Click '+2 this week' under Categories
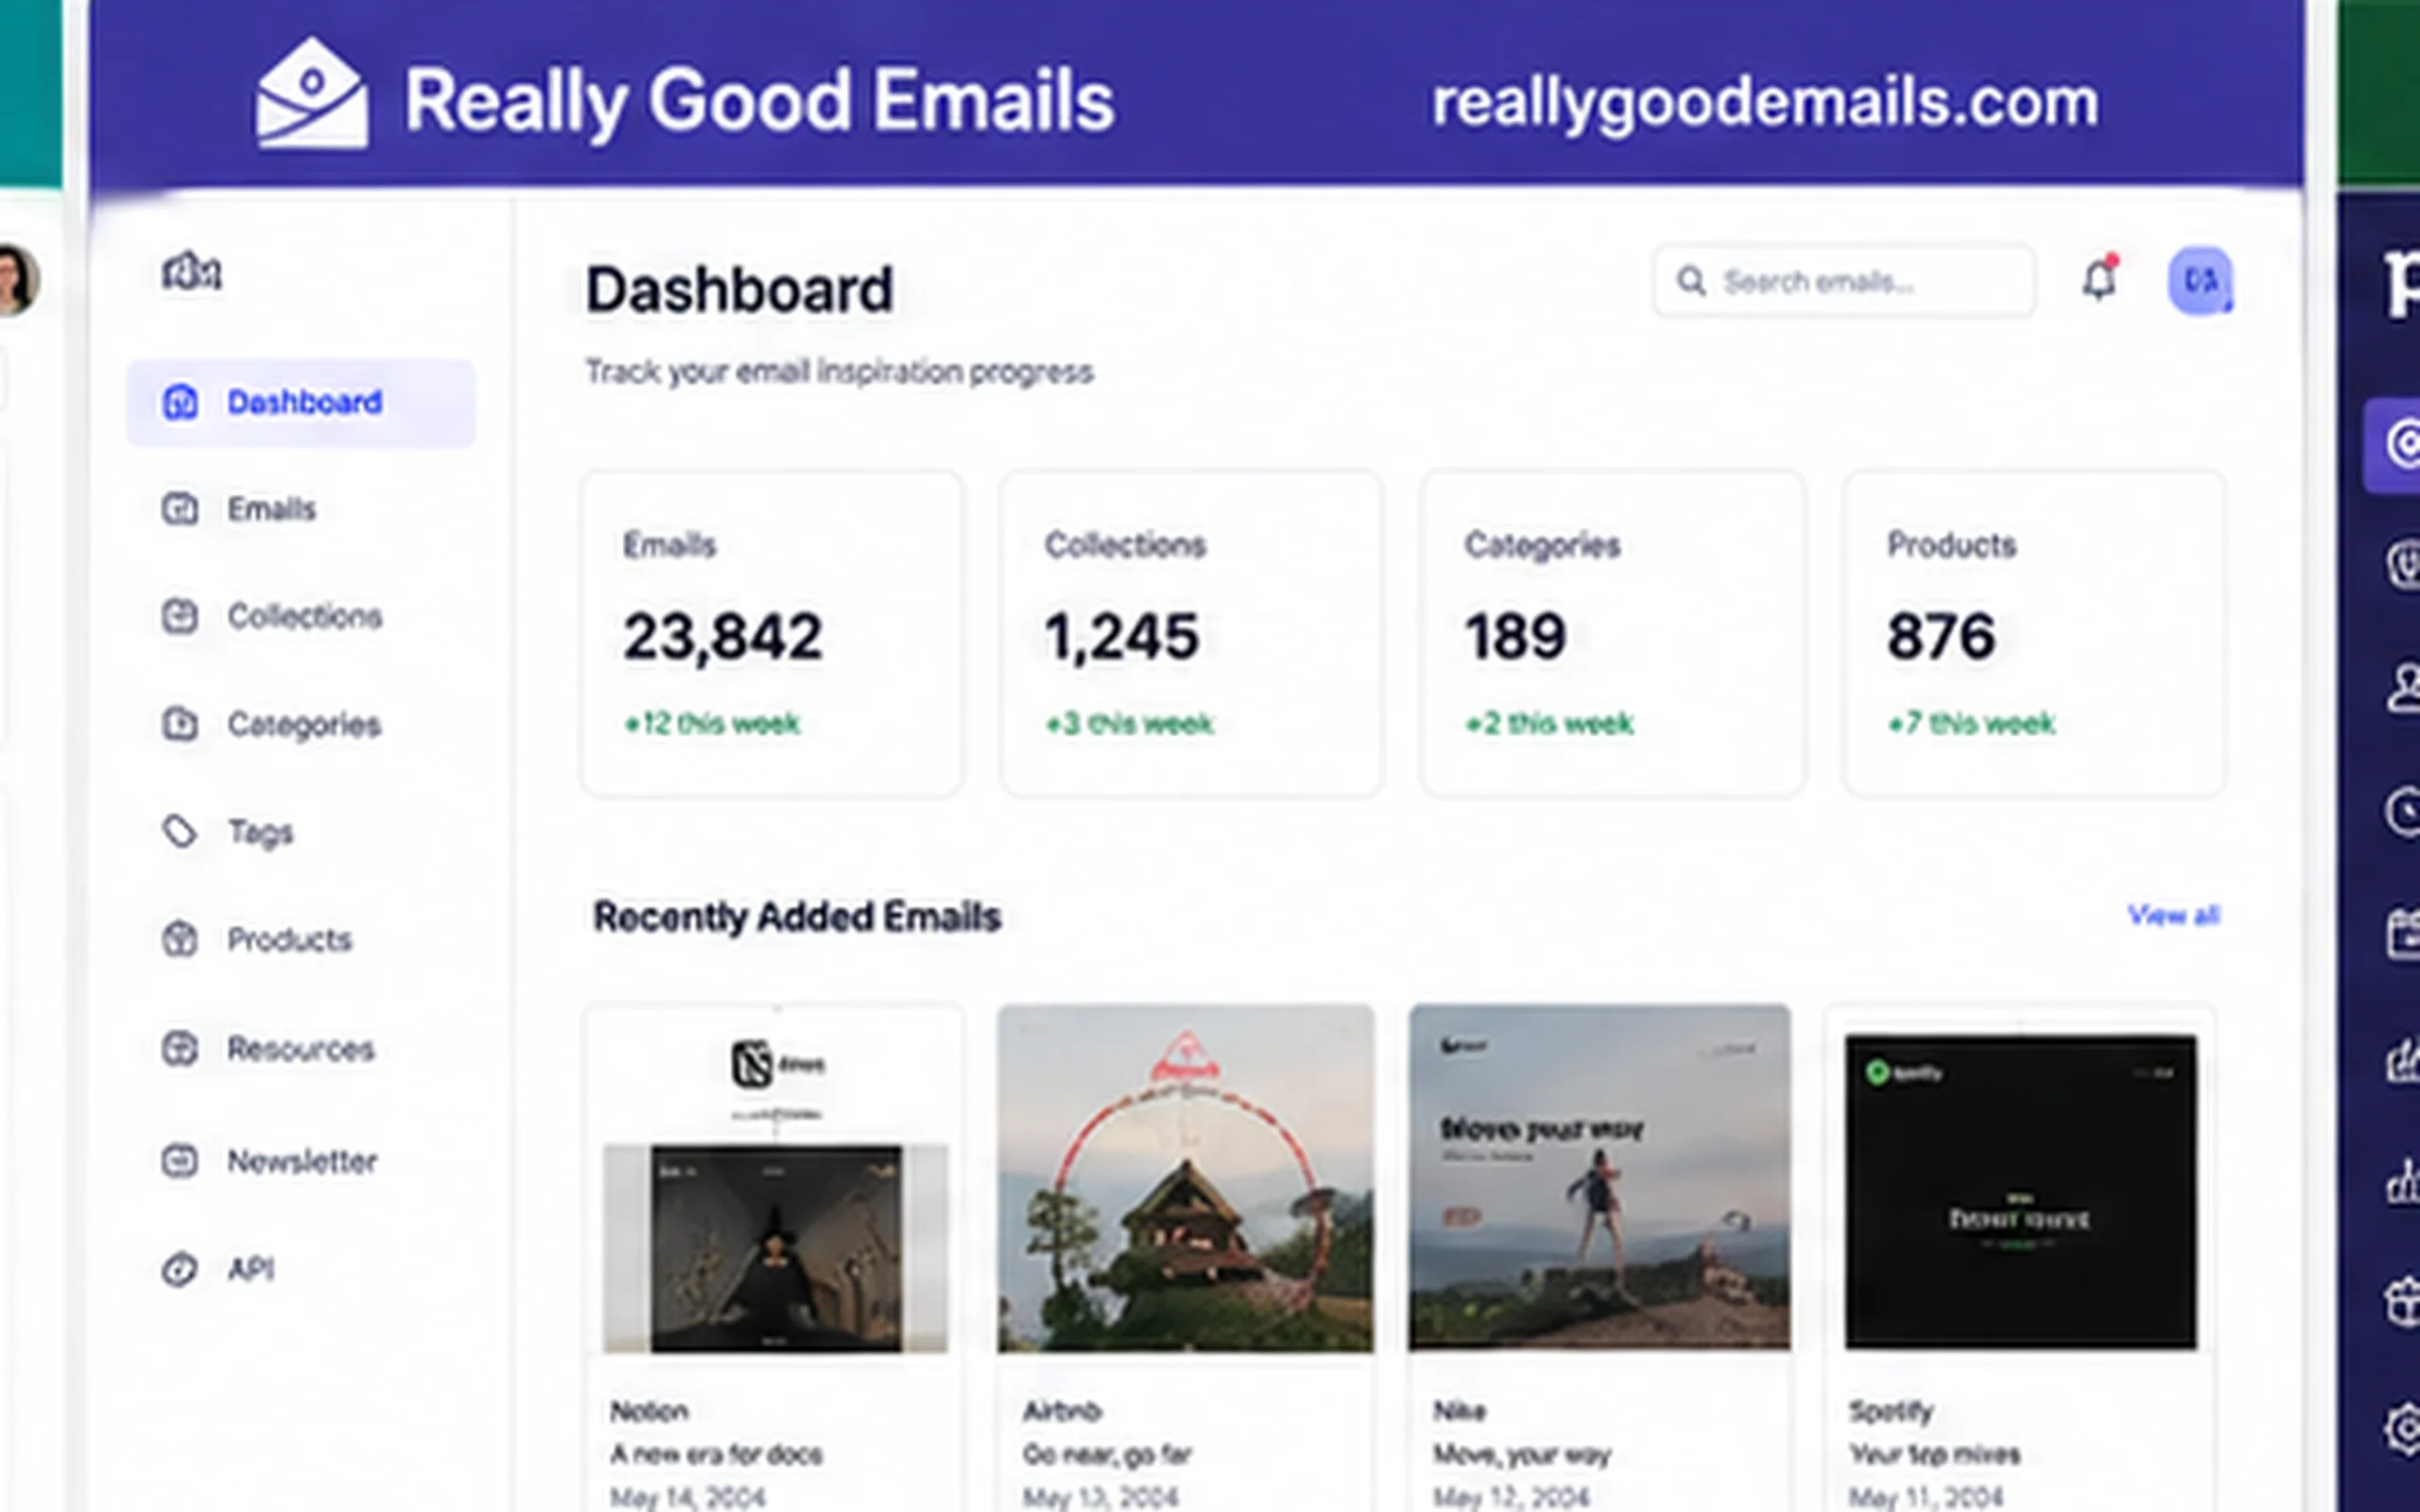Image resolution: width=2420 pixels, height=1512 pixels. tap(1549, 723)
